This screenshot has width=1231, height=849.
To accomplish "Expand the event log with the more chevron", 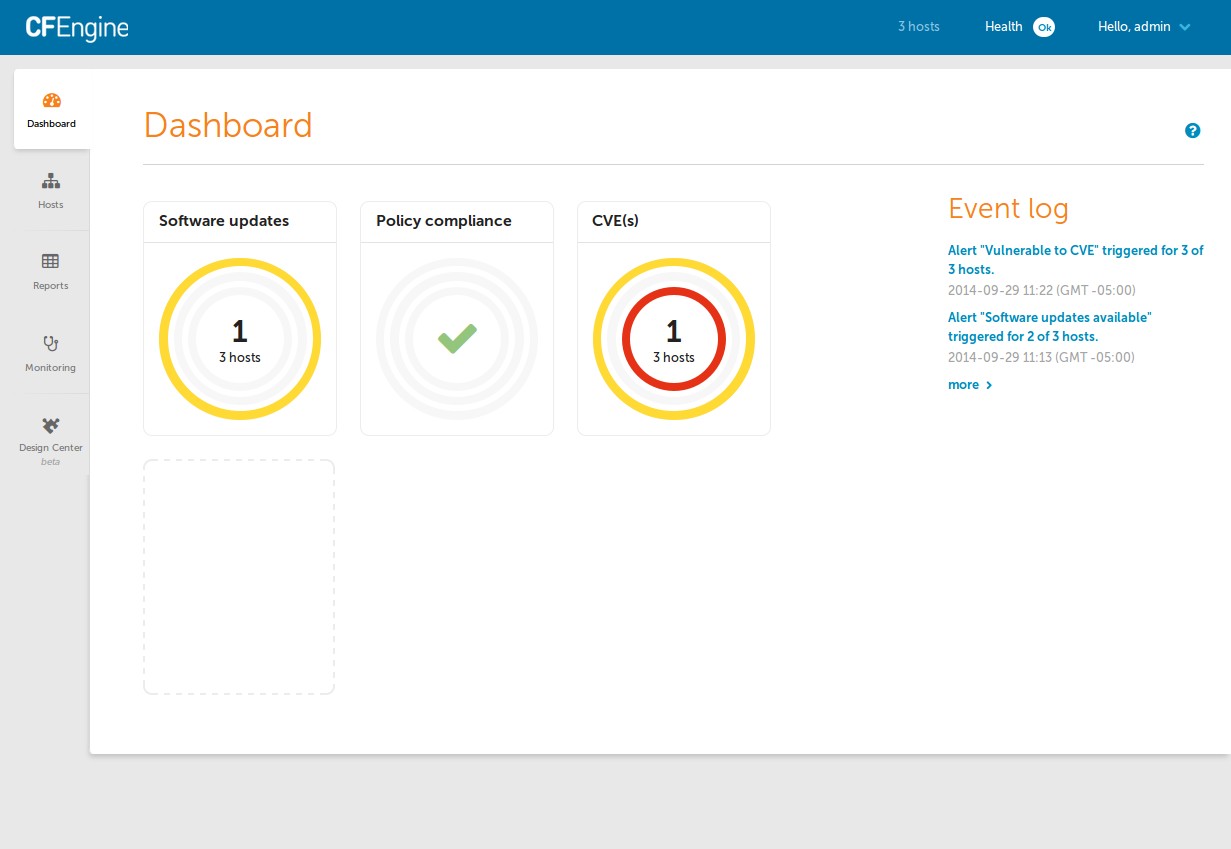I will tap(969, 384).
